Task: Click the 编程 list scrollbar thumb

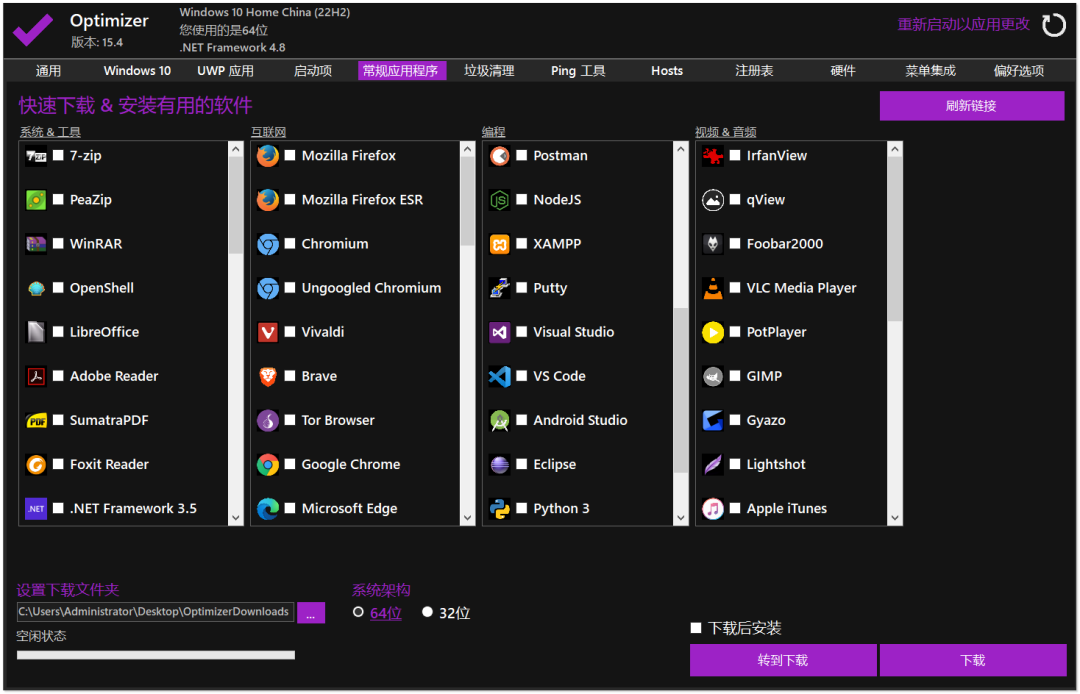Action: [681, 390]
